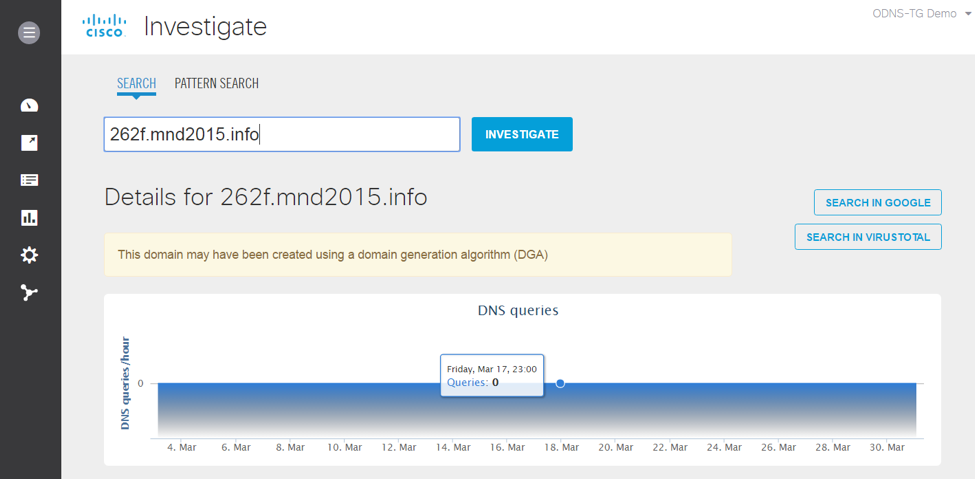Click the 4. Mar date on chart axis
The height and width of the screenshot is (479, 975).
tap(180, 447)
